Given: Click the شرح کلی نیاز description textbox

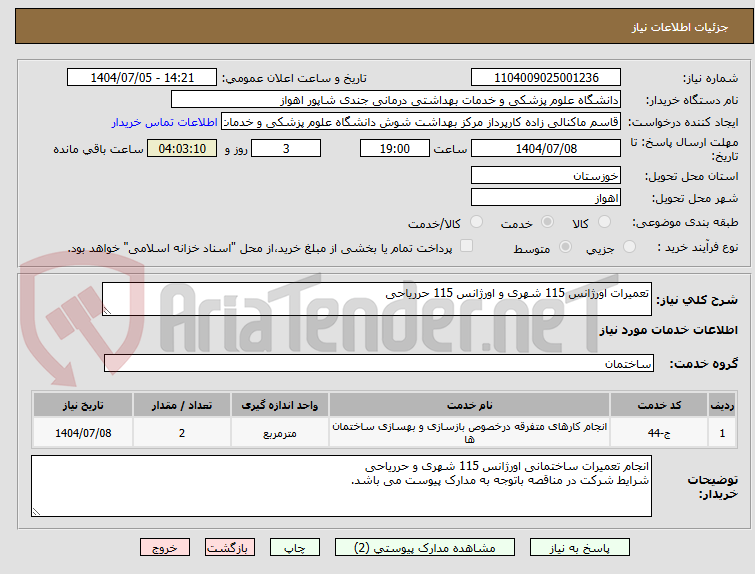Looking at the screenshot, I should (377, 299).
